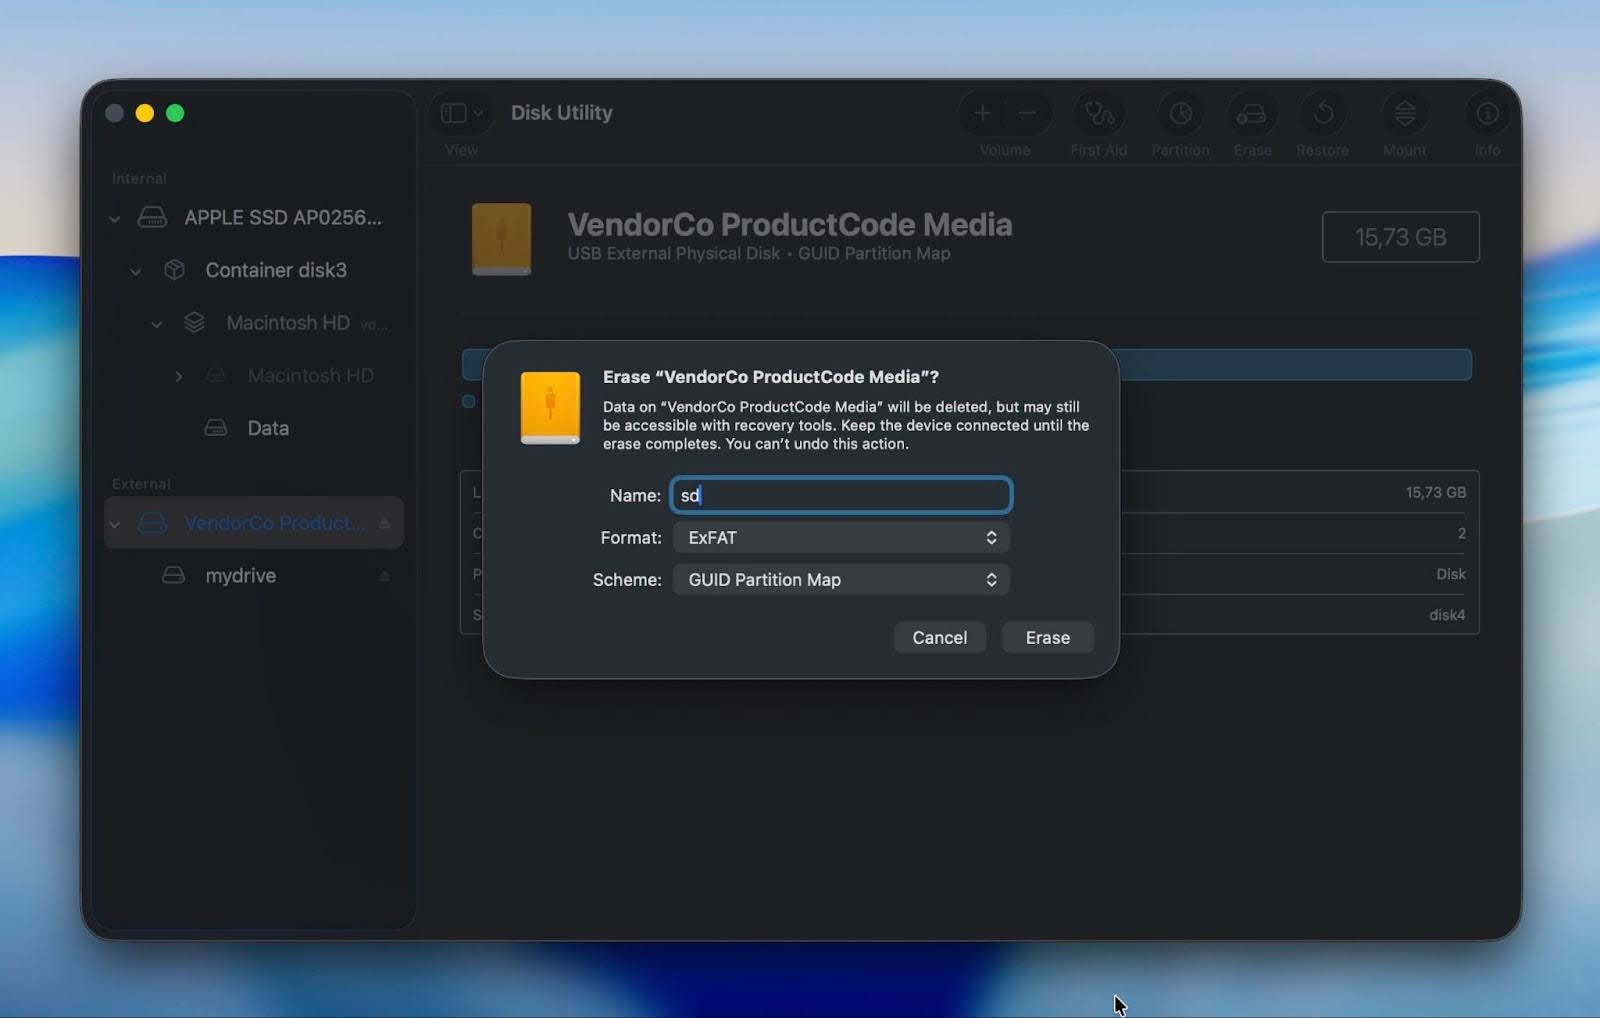Click the remove Volume minus icon
Viewport: 1600px width, 1018px height.
[x=1027, y=113]
